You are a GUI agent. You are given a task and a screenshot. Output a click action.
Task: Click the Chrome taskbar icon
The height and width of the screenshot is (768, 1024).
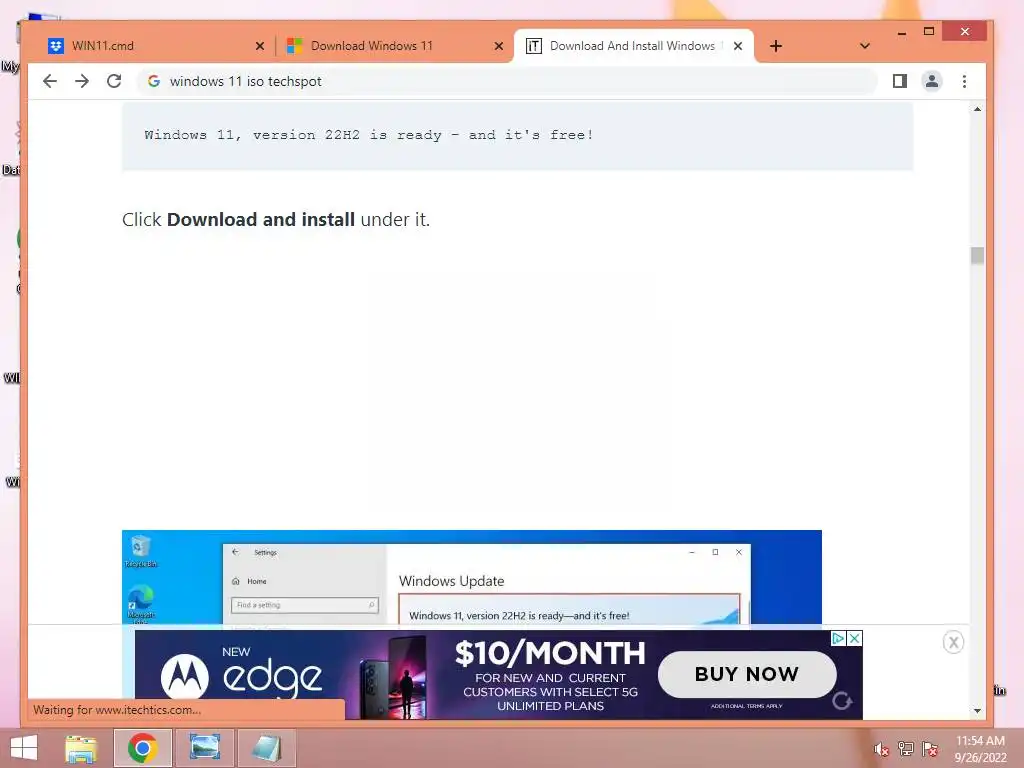[142, 748]
